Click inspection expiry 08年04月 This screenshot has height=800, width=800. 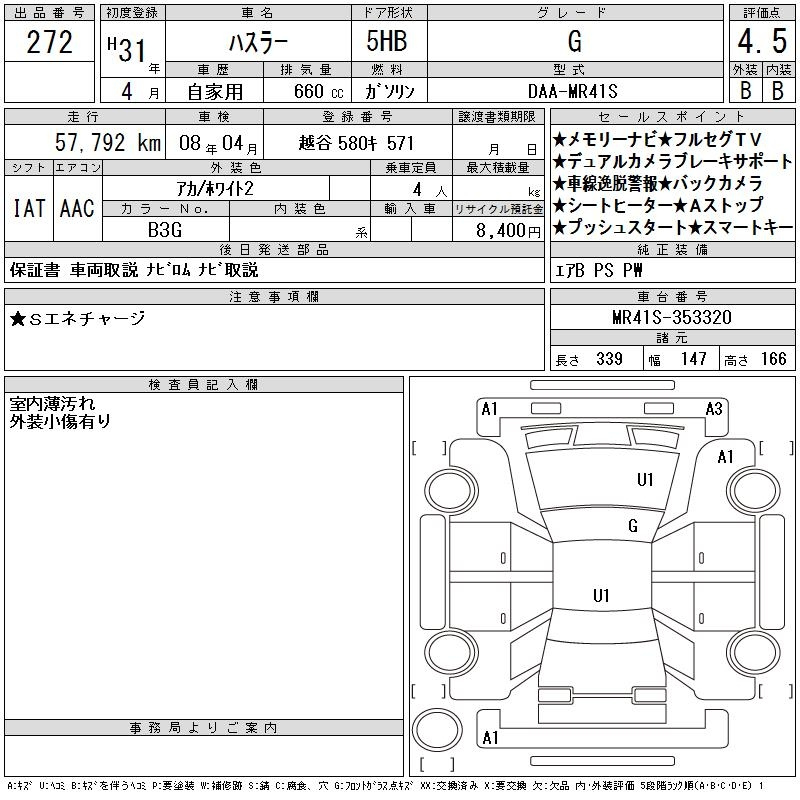[x=218, y=144]
